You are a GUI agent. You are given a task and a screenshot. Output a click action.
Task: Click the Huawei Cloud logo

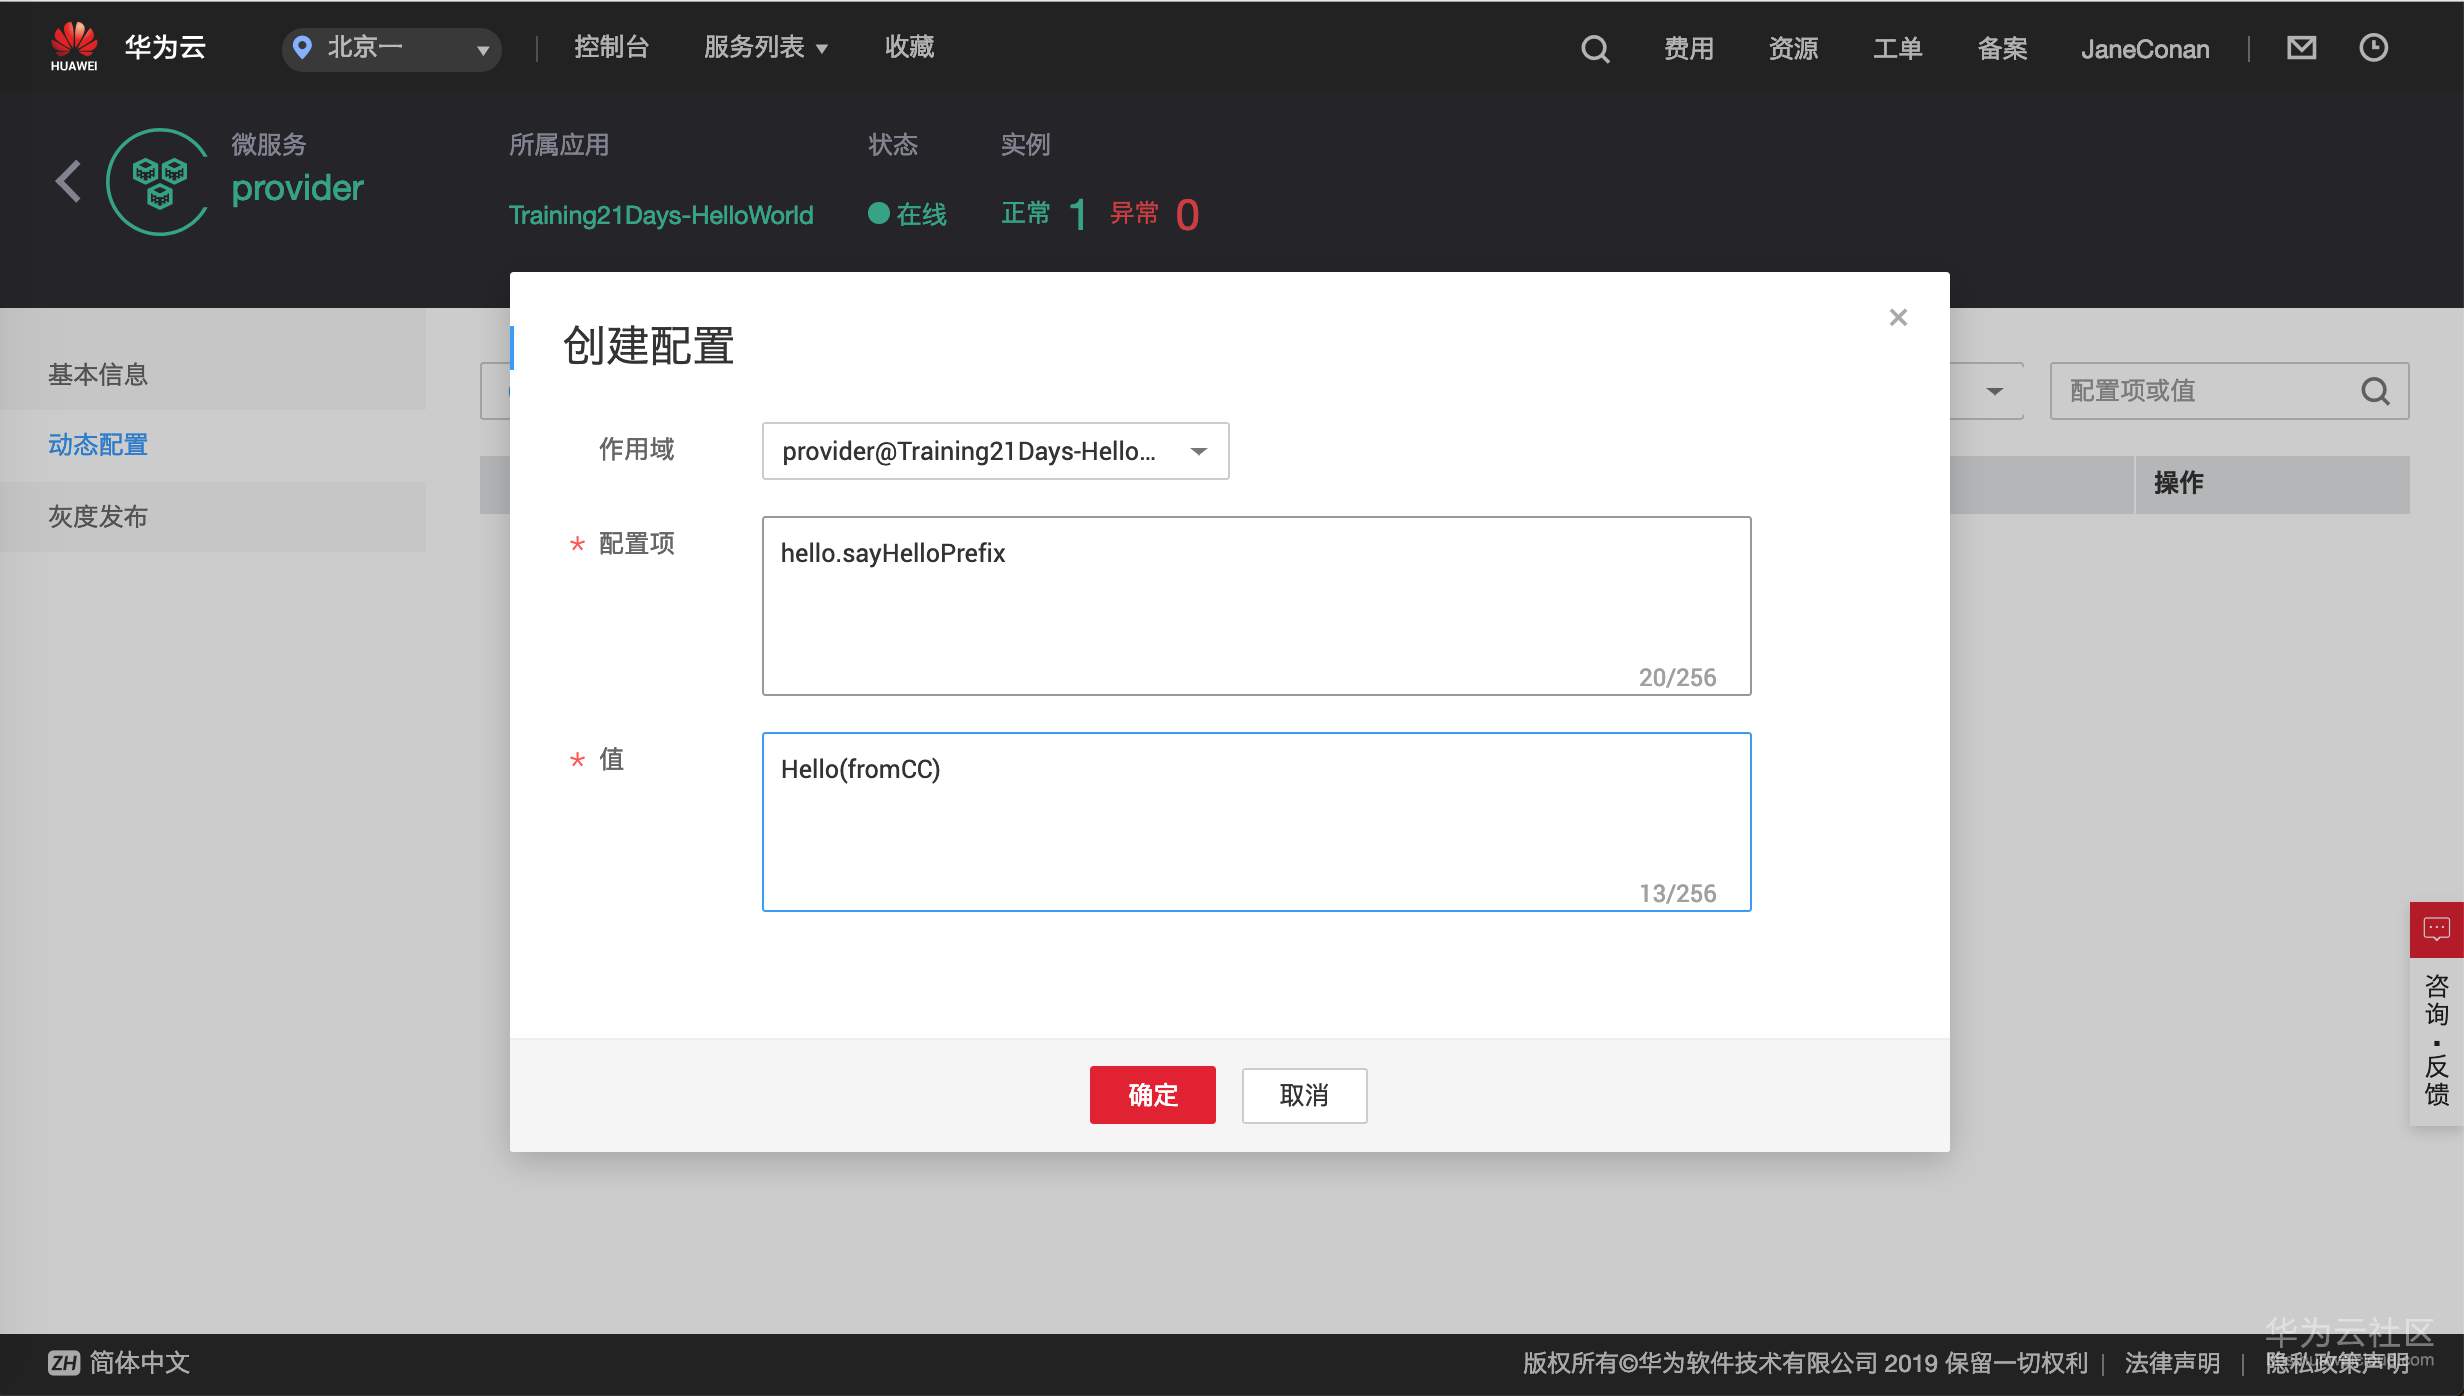click(75, 47)
